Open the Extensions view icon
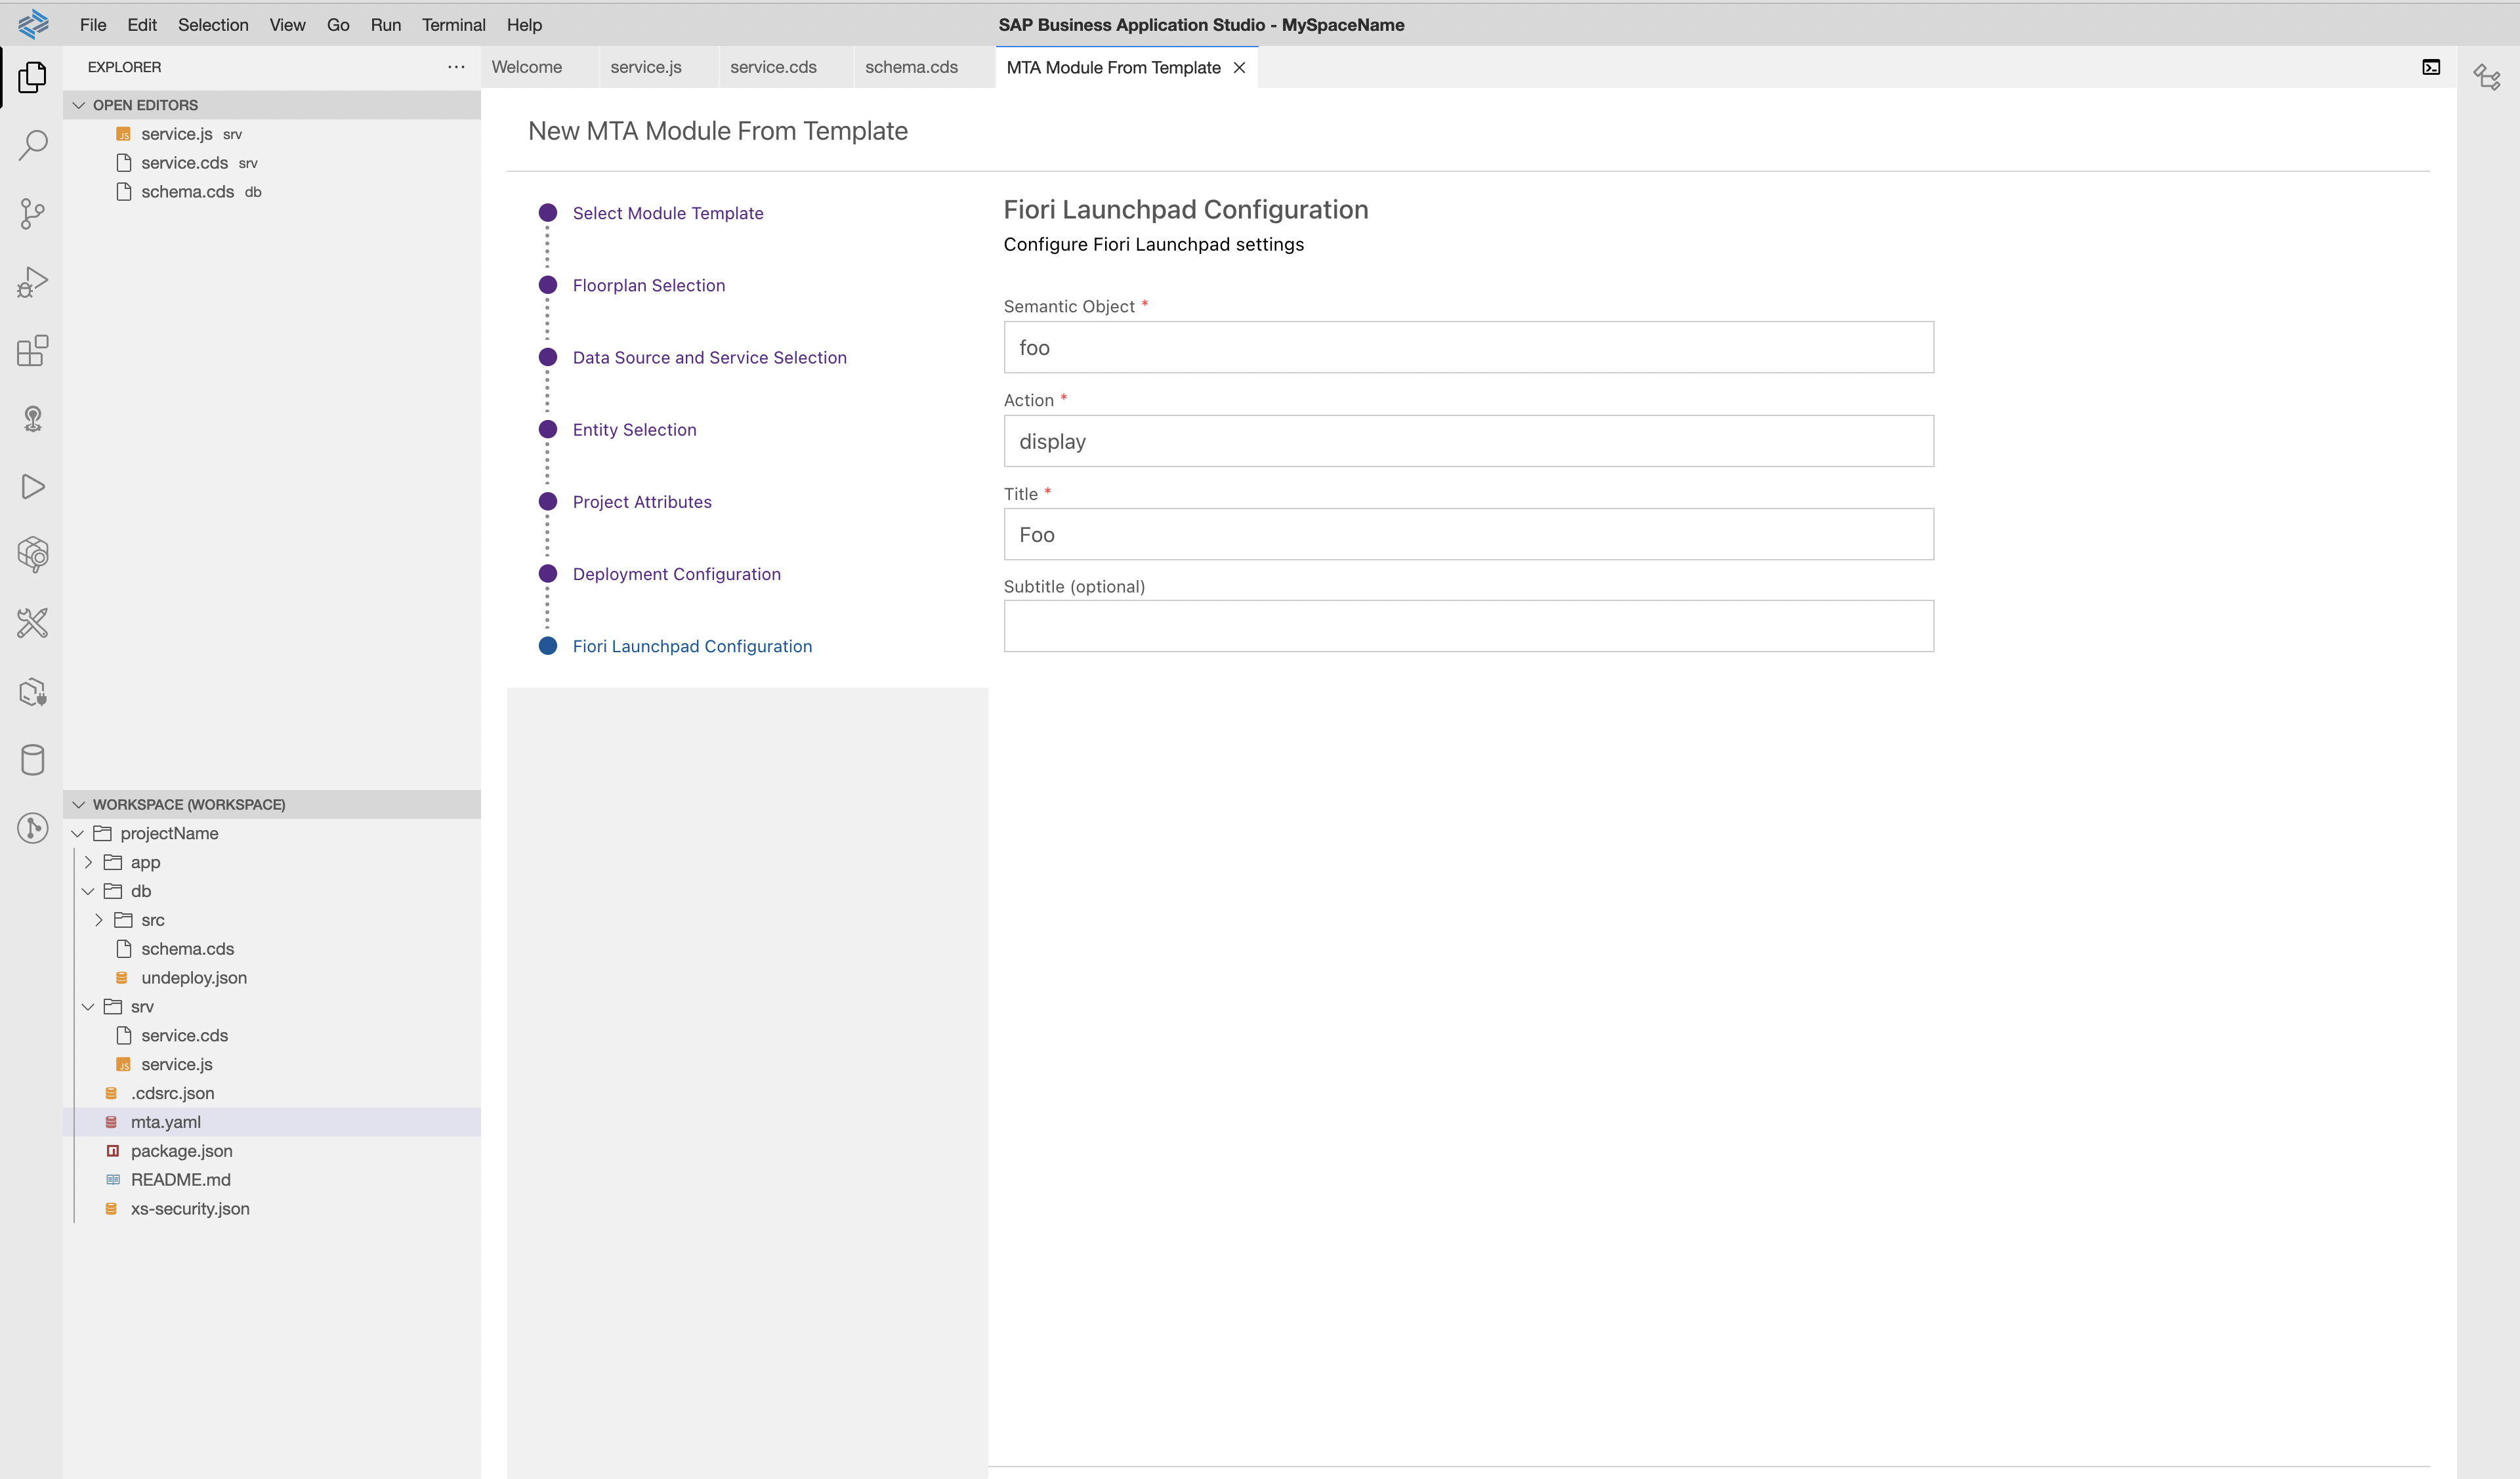The width and height of the screenshot is (2520, 1479). pyautogui.click(x=32, y=350)
